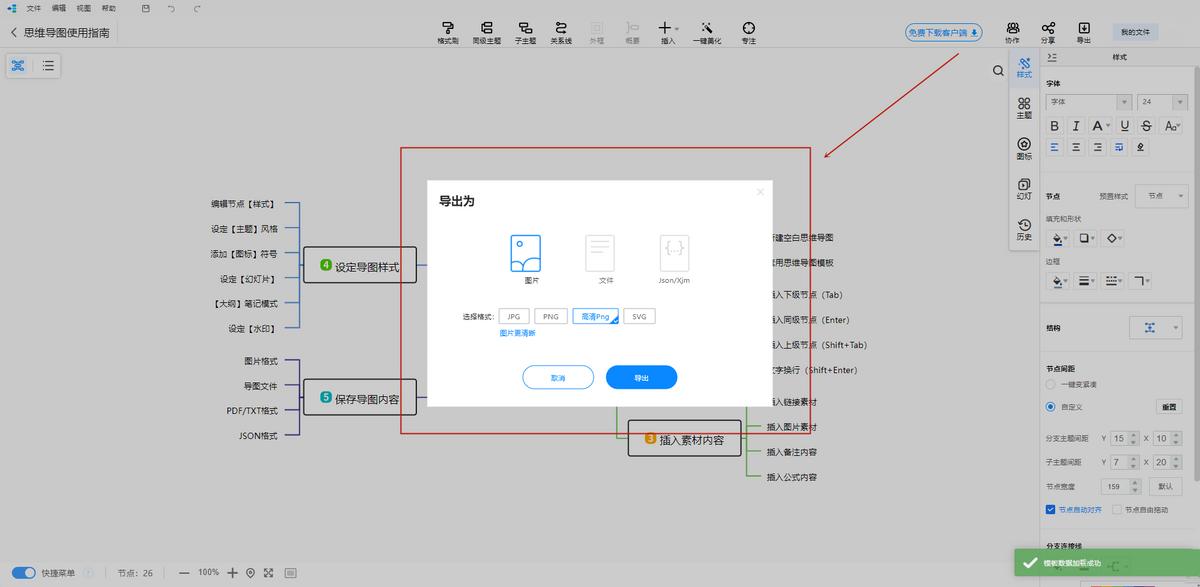
Task: Zoom in with the plus icon
Action: coord(233,573)
